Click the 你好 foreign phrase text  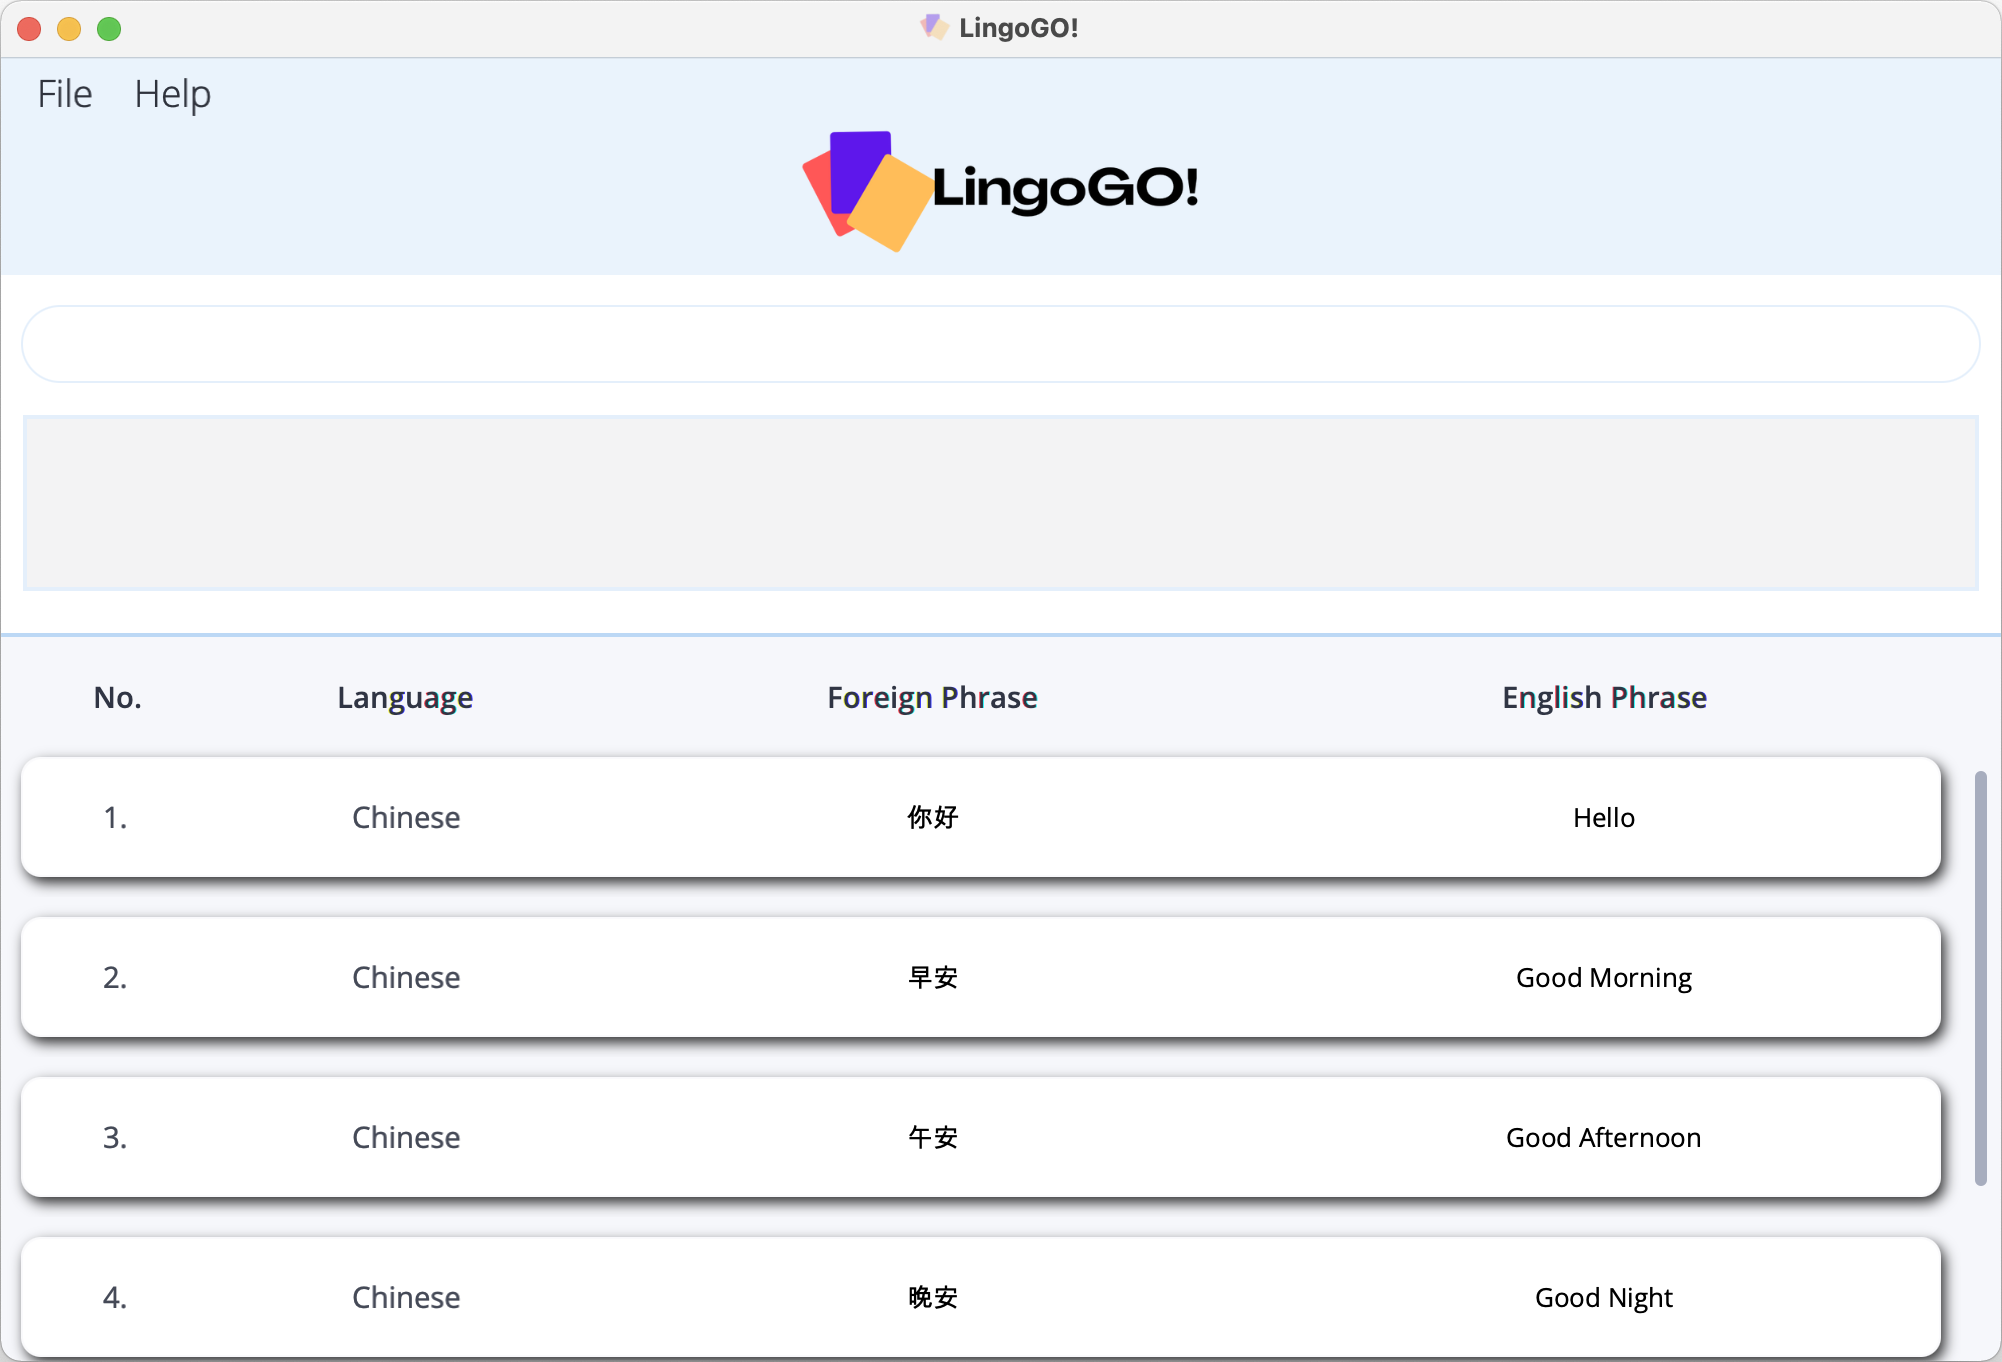(x=932, y=817)
